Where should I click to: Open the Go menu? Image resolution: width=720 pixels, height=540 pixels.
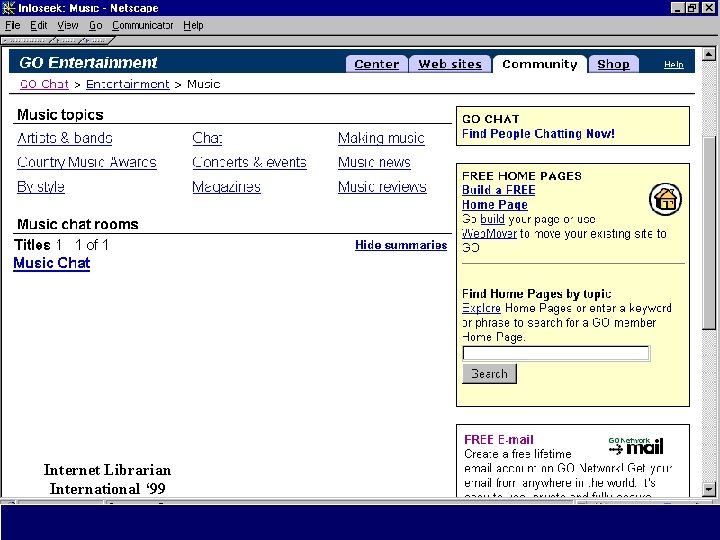[x=96, y=25]
